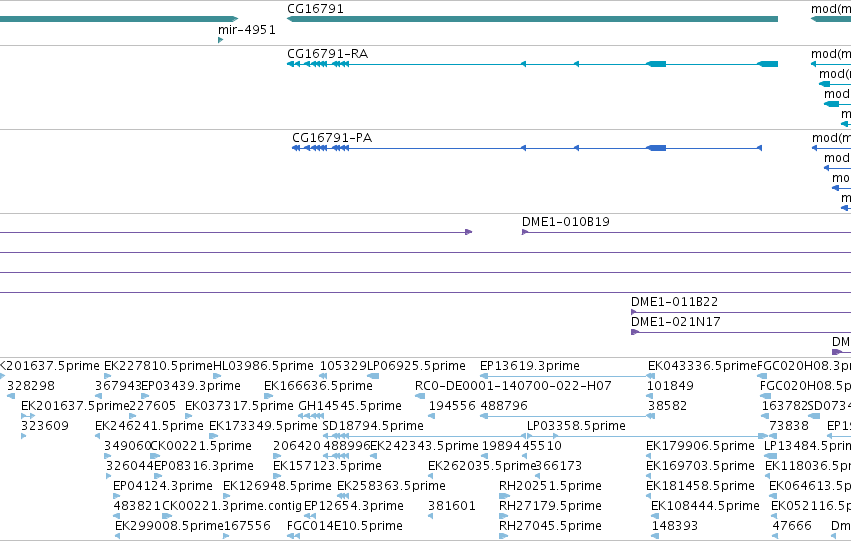Select EST EK126948.5prime
Screen dimensions: 851x541
point(277,486)
